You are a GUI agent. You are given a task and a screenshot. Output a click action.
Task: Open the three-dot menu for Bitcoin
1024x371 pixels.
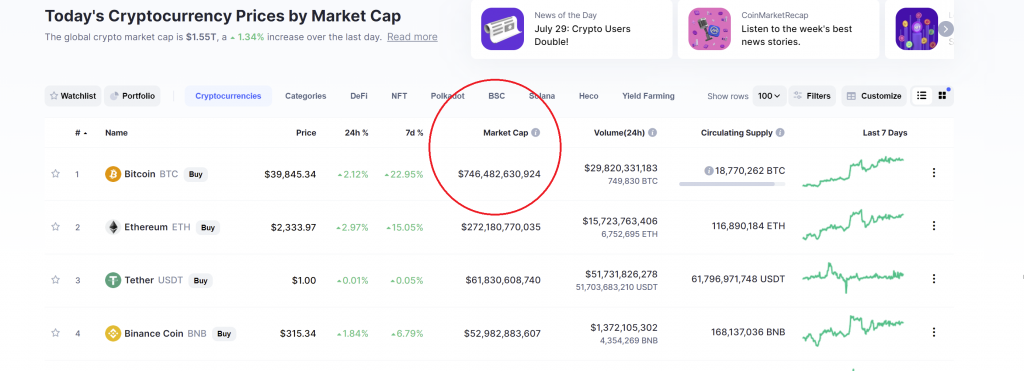[x=934, y=172]
